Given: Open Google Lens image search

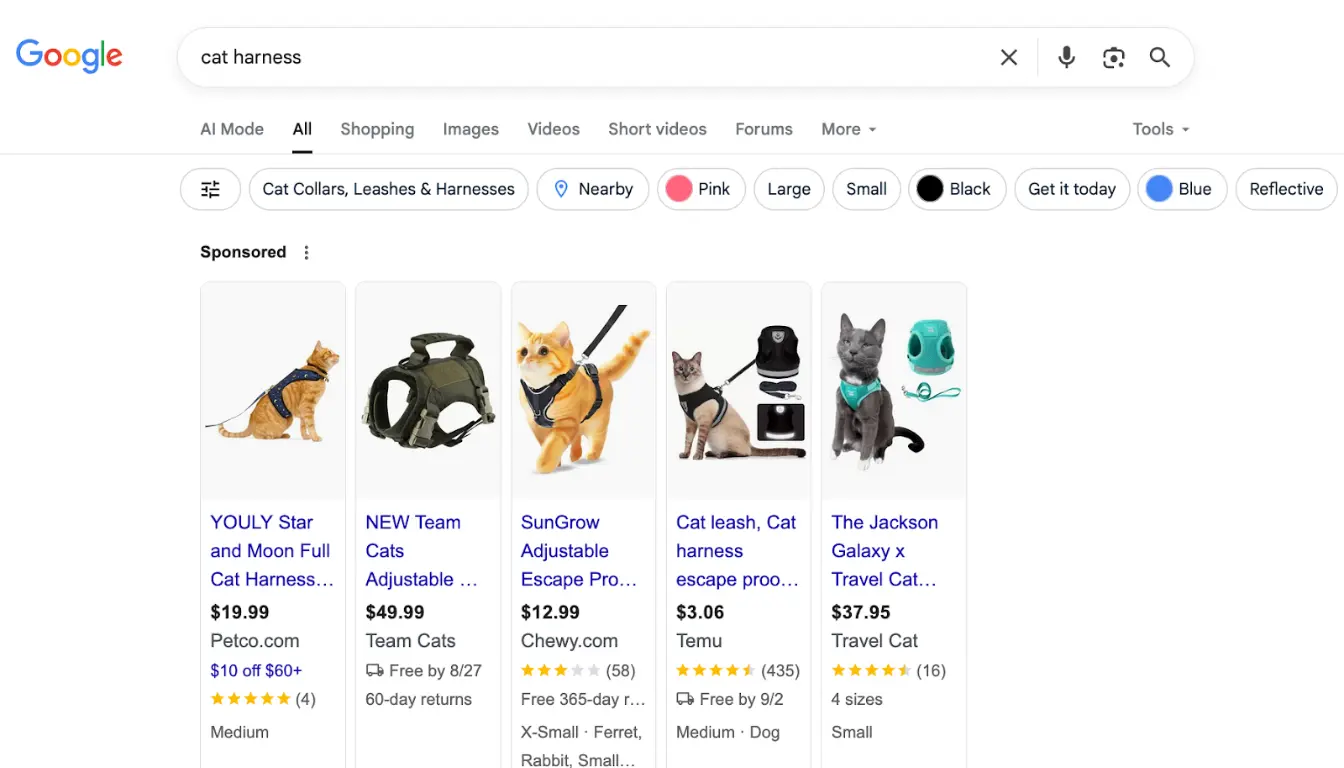Looking at the screenshot, I should pyautogui.click(x=1113, y=57).
